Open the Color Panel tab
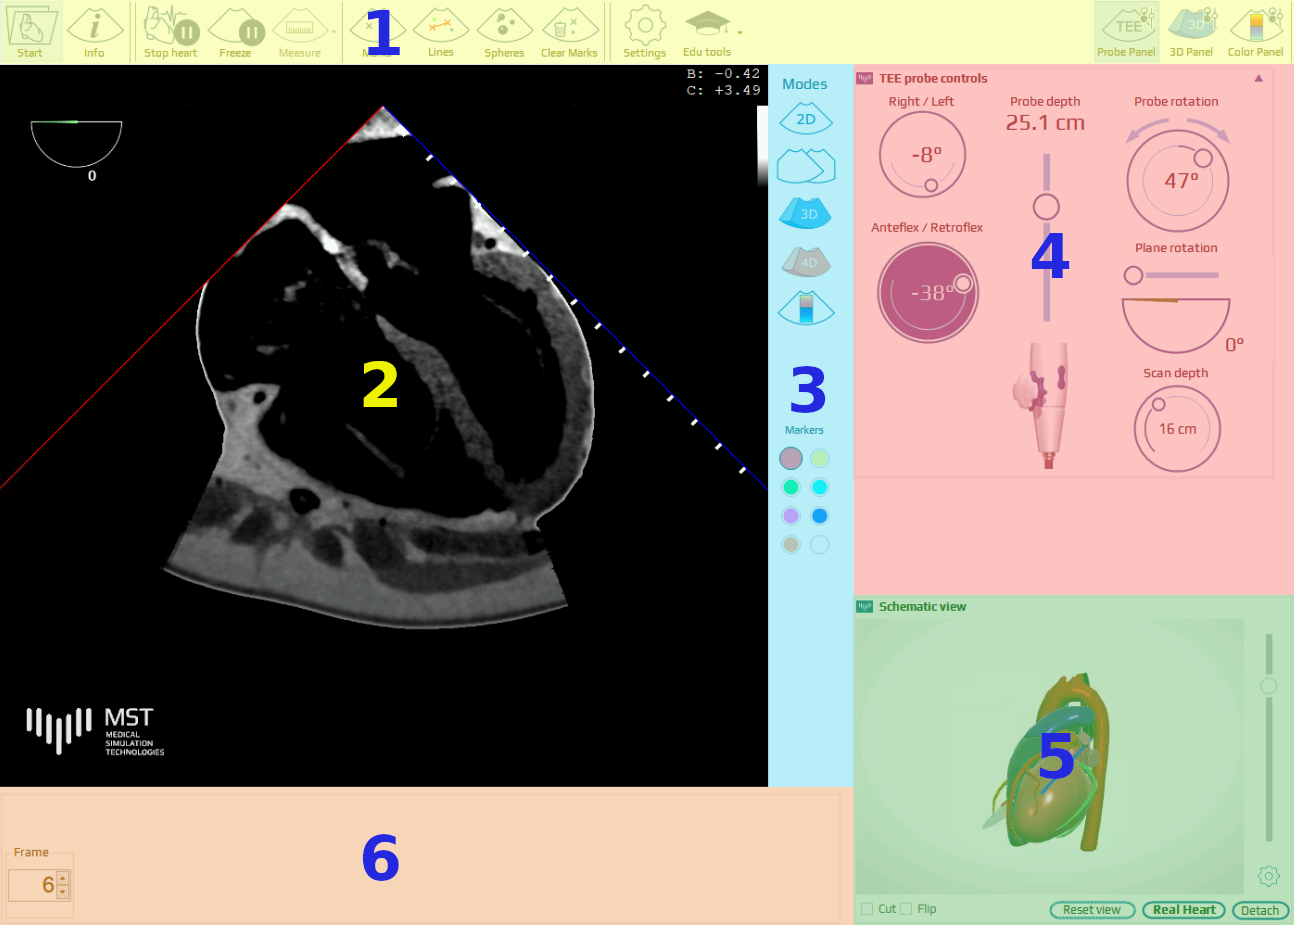The image size is (1294, 925). [1255, 31]
